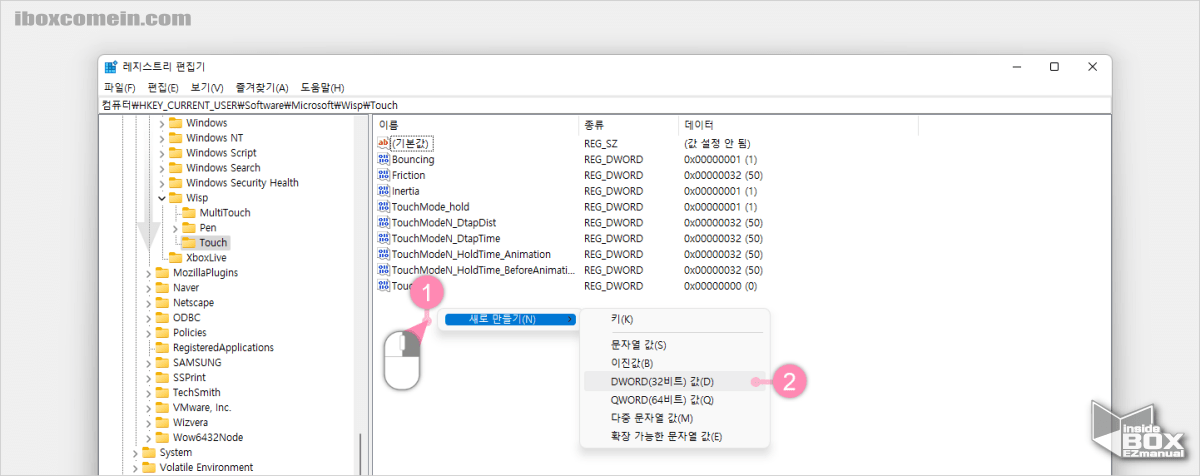The width and height of the screenshot is (1200, 476).
Task: Click the MultiTouch folder icon
Action: (188, 213)
